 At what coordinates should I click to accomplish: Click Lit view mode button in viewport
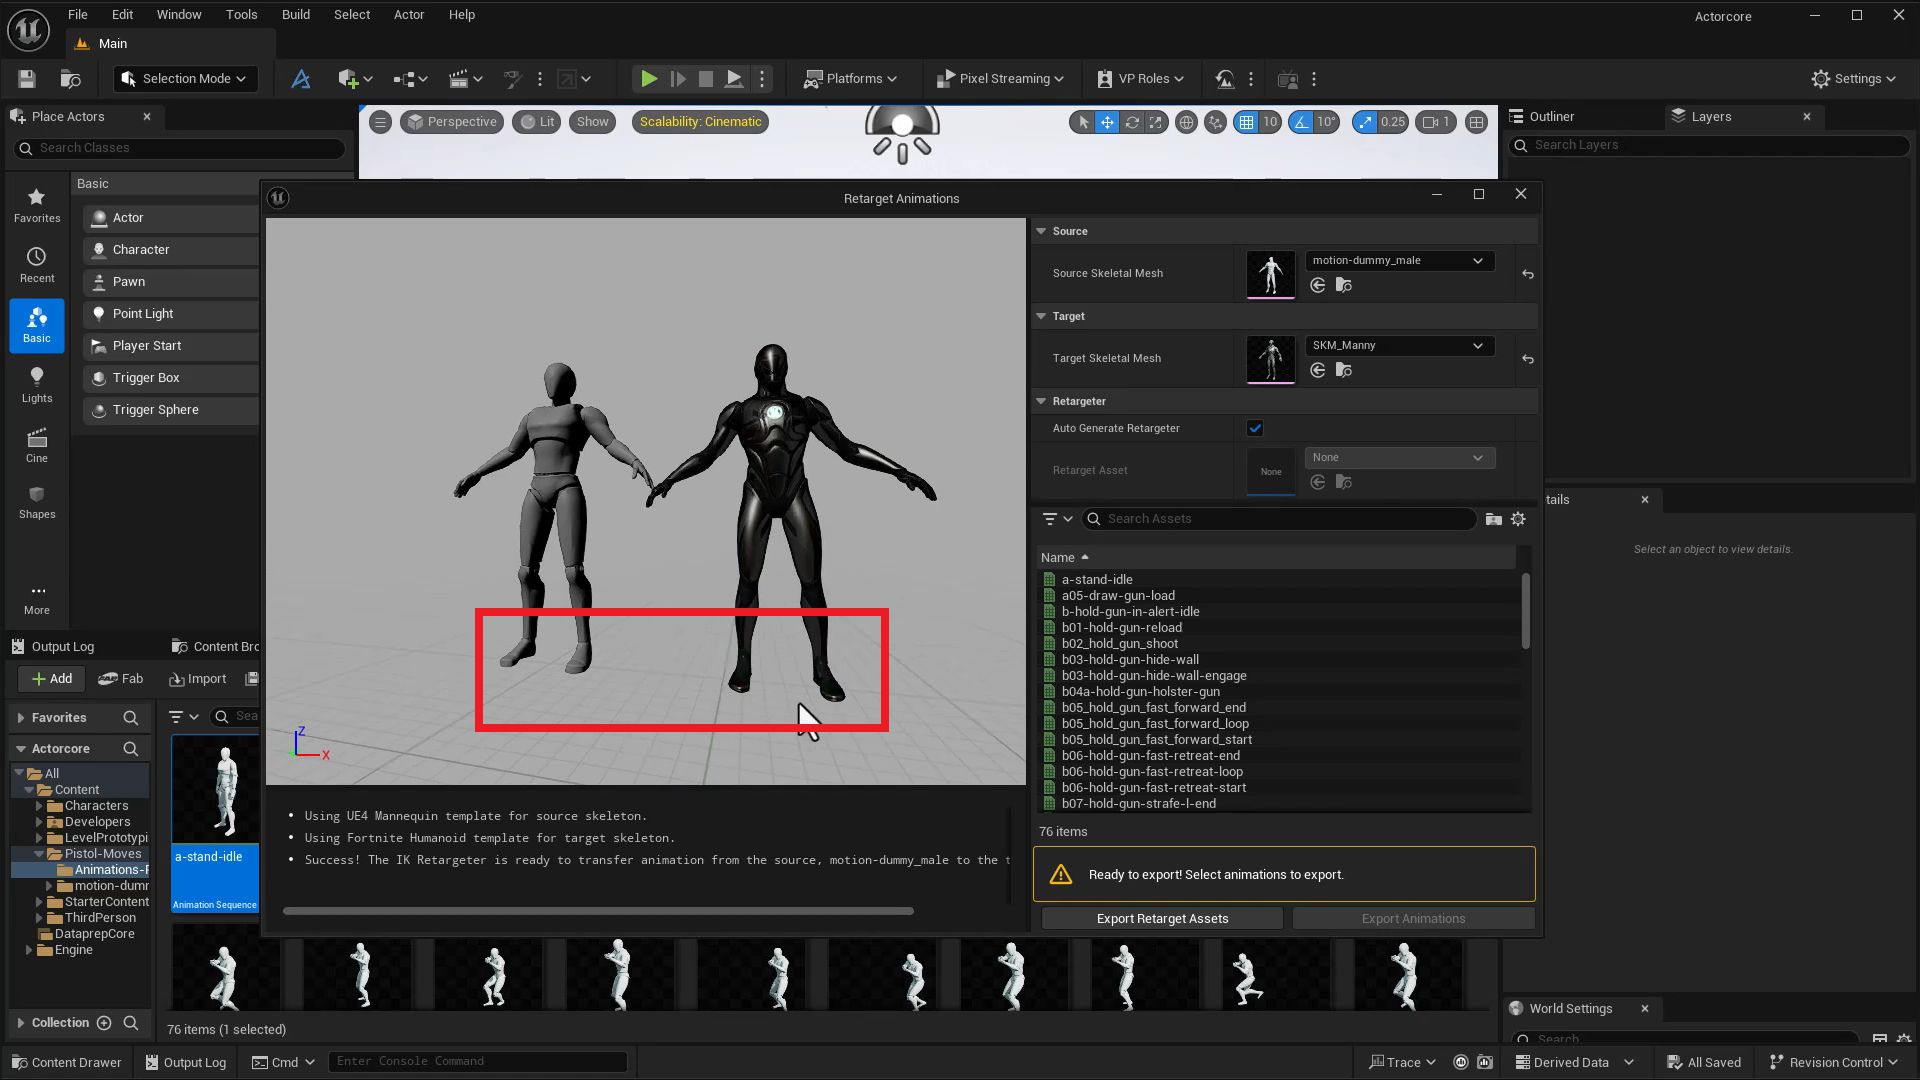pyautogui.click(x=537, y=122)
